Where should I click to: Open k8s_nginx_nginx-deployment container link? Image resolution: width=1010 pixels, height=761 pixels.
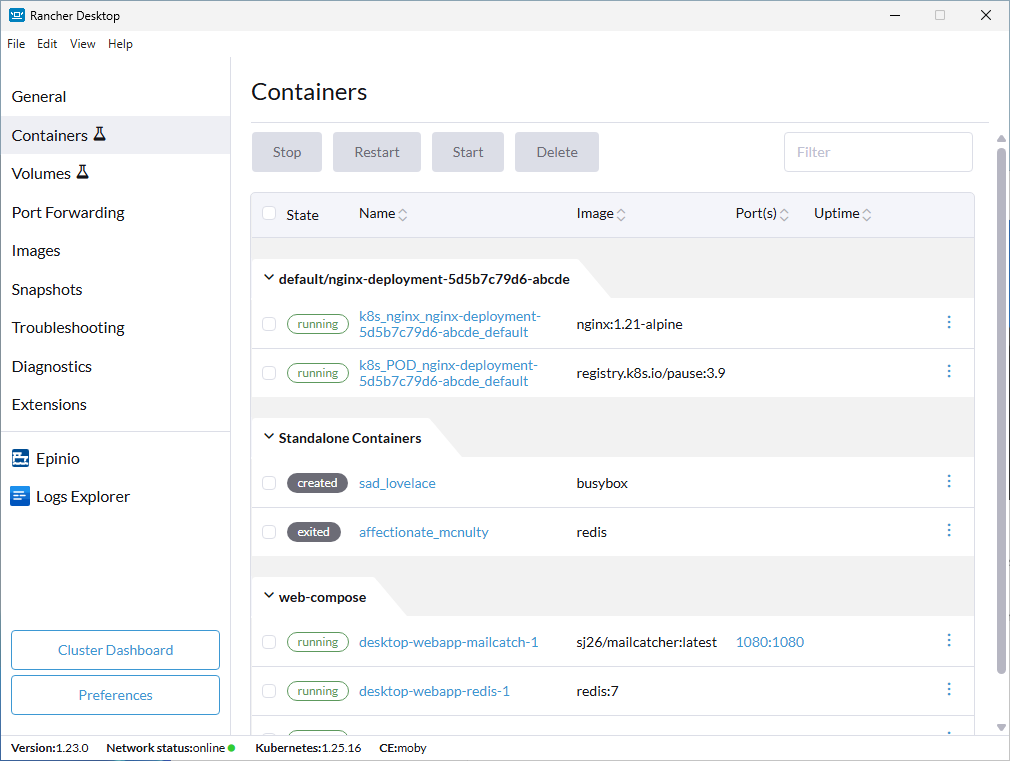pyautogui.click(x=450, y=324)
